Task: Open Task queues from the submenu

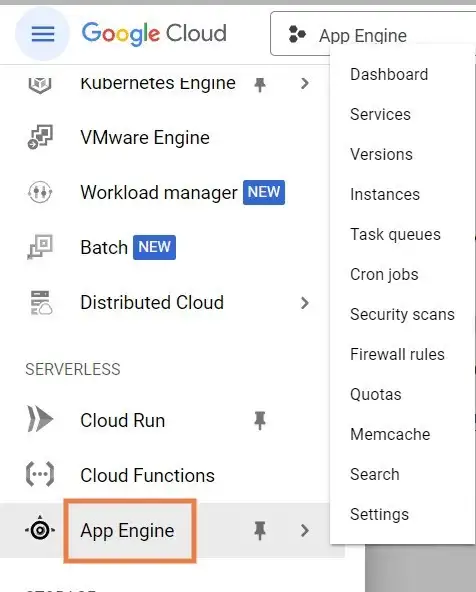Action: click(x=395, y=234)
